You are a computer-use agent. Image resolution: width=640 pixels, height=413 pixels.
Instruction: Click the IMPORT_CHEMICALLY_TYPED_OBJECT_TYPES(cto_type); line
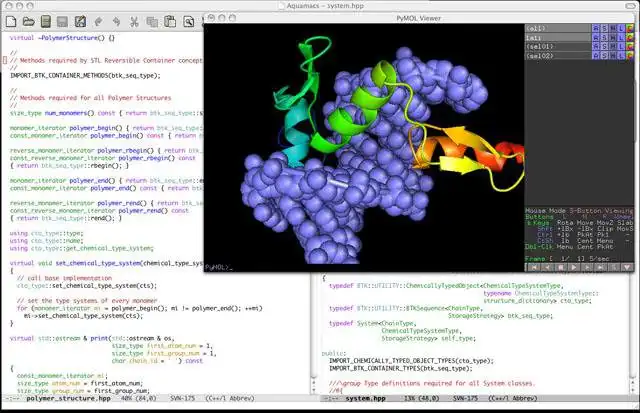(411, 361)
